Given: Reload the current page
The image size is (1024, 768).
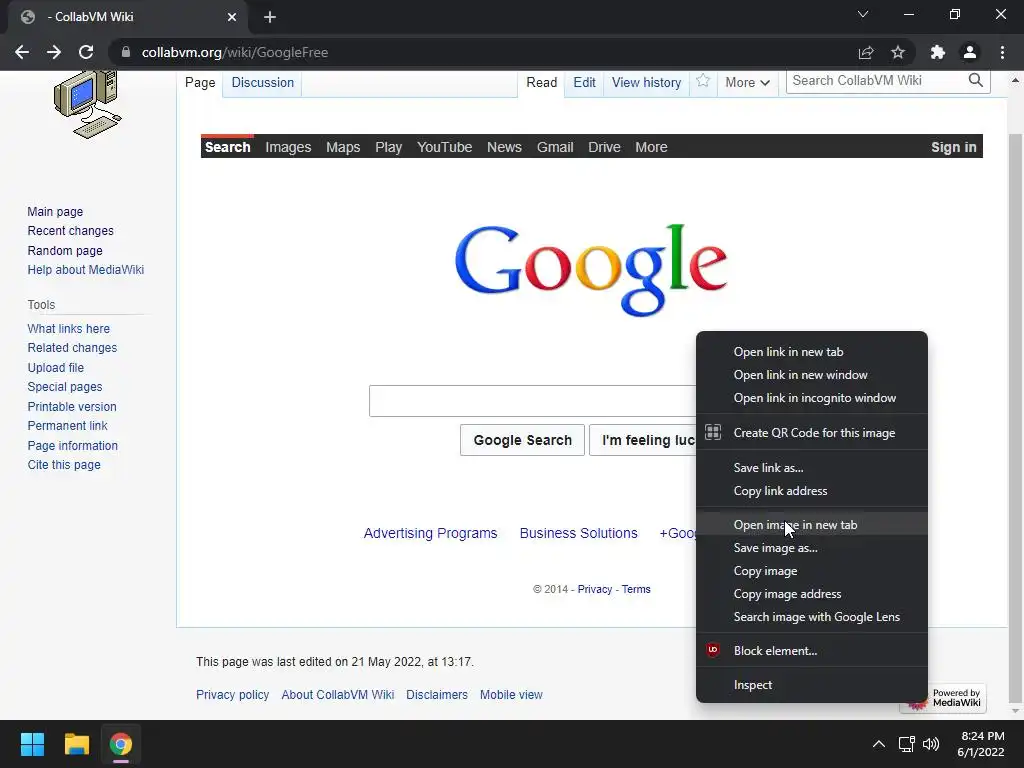Looking at the screenshot, I should coord(86,52).
